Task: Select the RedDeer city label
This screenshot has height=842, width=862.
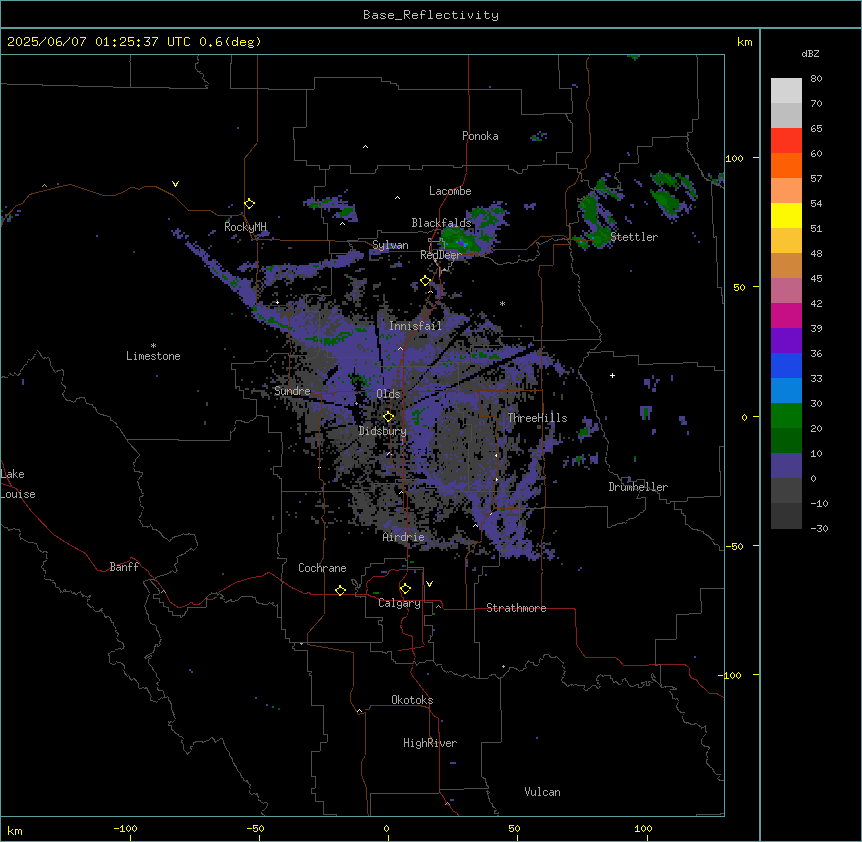Action: pos(441,255)
